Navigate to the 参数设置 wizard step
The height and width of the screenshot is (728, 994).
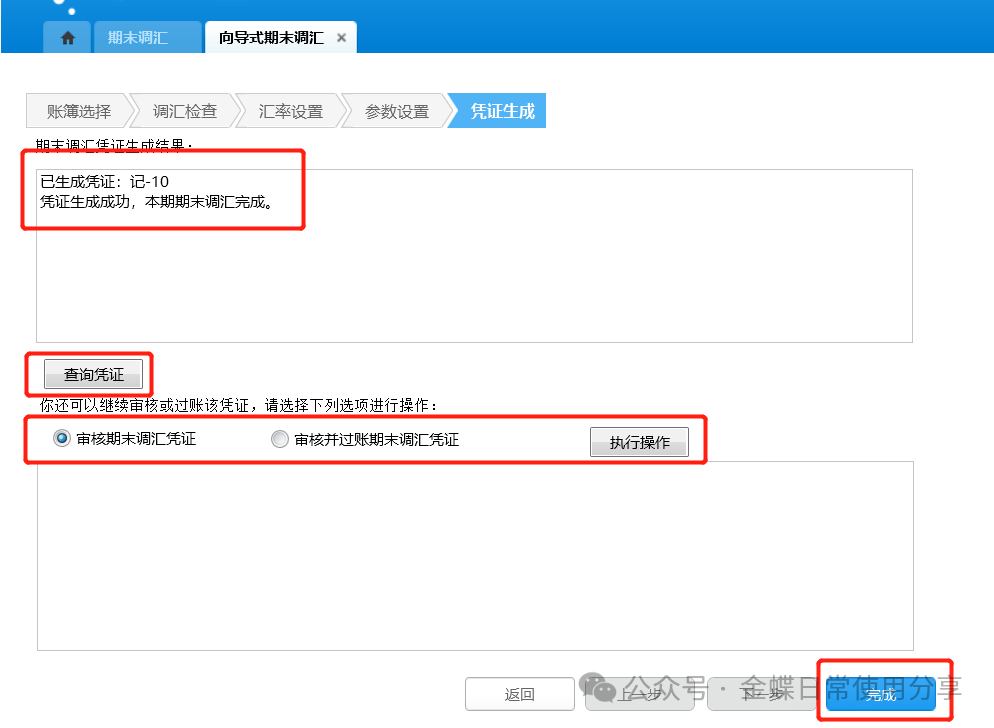tap(396, 111)
